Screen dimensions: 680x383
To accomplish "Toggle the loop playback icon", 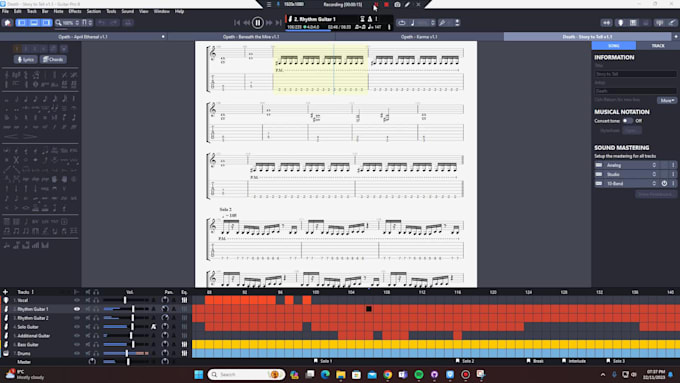I will [402, 23].
